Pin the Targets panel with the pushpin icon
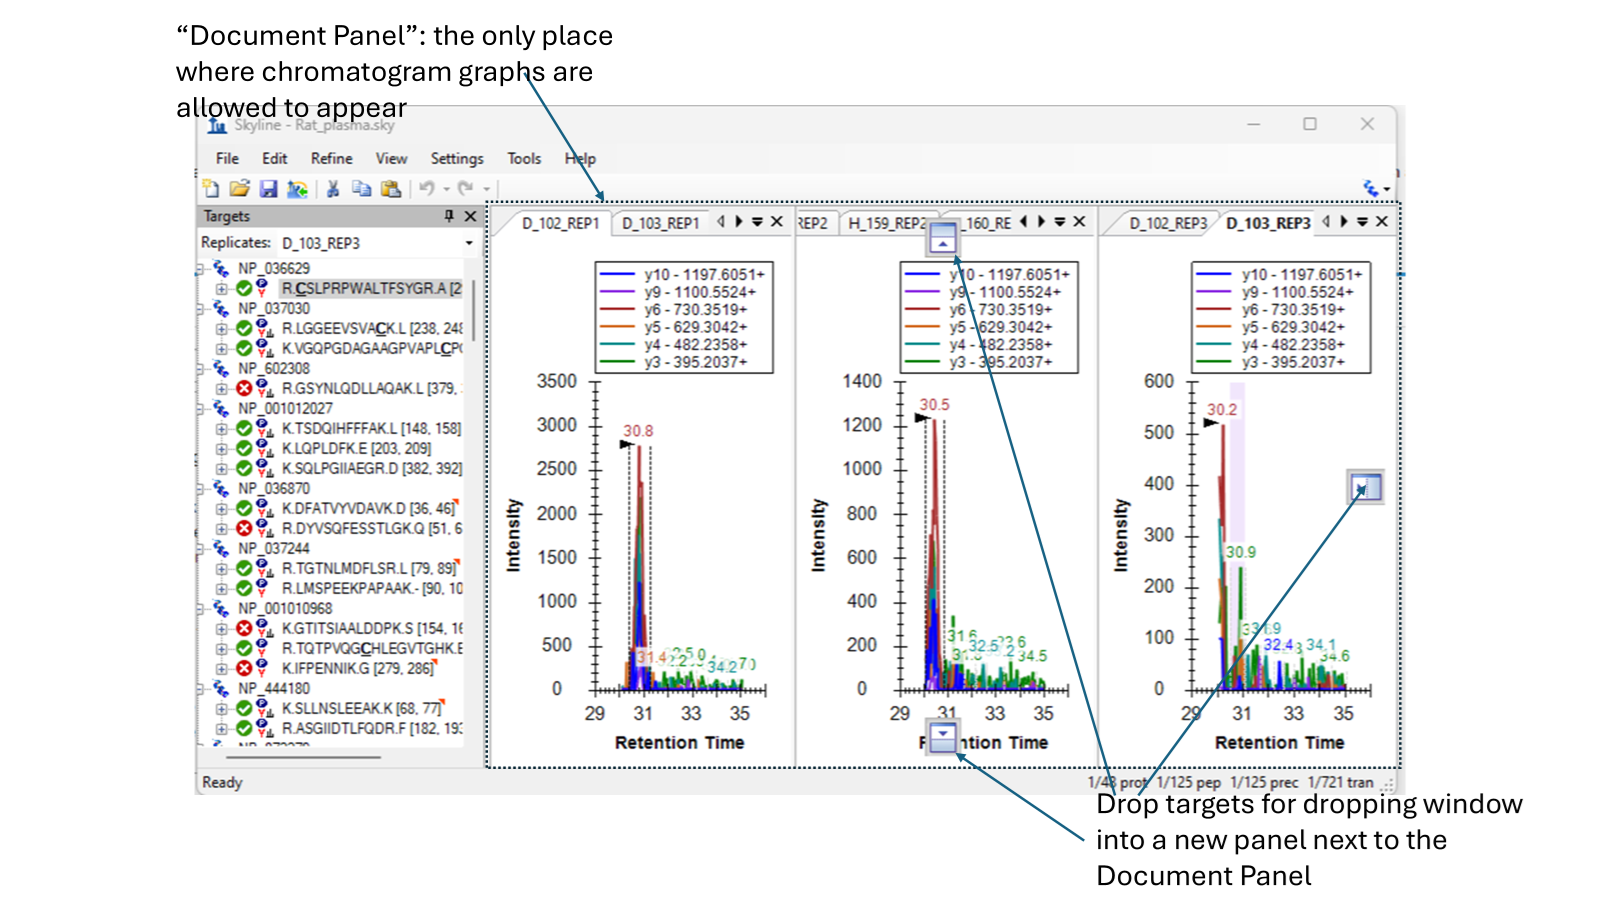Screen dimensions: 1600x900 tap(449, 216)
